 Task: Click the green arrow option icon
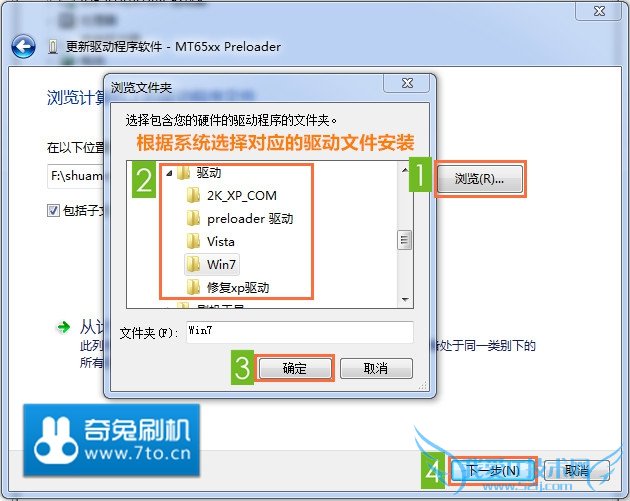[x=63, y=327]
